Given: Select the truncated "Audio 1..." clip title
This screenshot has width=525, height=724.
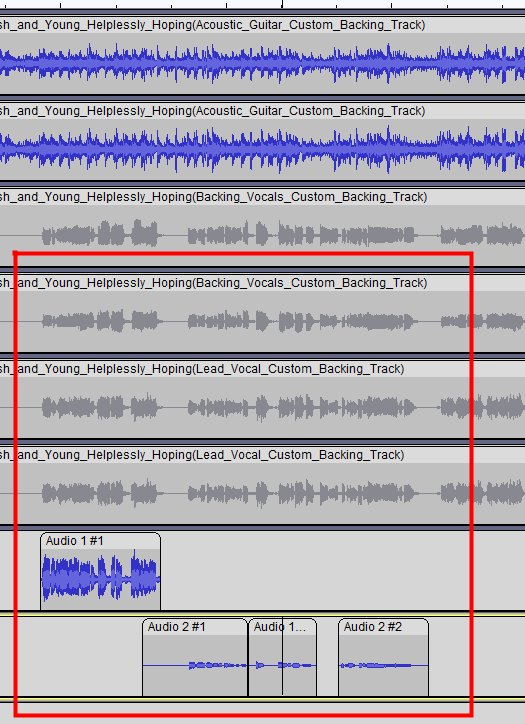Looking at the screenshot, I should (283, 627).
